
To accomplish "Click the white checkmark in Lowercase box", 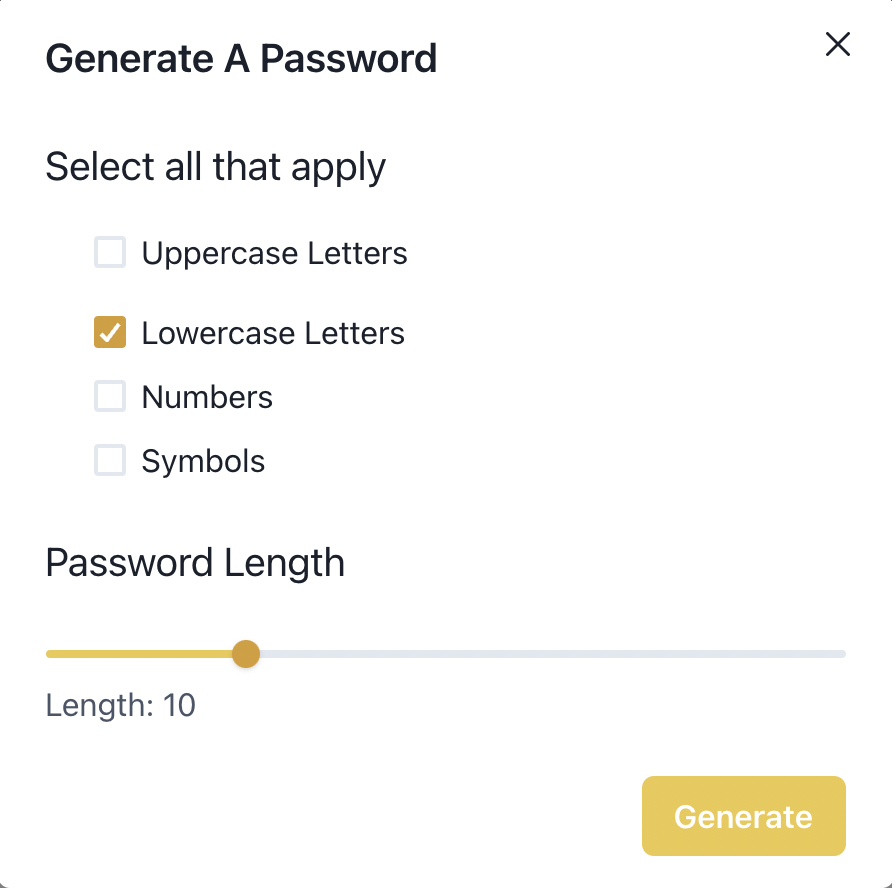I will [x=110, y=332].
